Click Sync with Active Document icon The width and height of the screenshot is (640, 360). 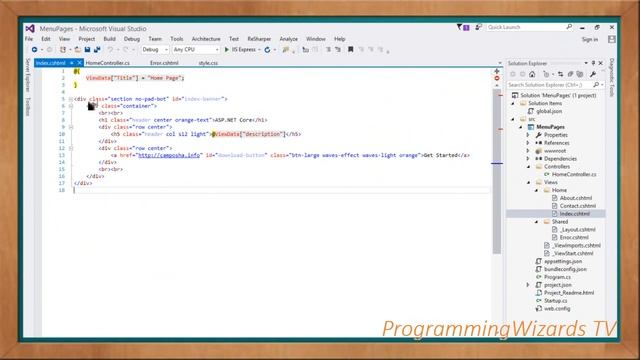pyautogui.click(x=560, y=74)
